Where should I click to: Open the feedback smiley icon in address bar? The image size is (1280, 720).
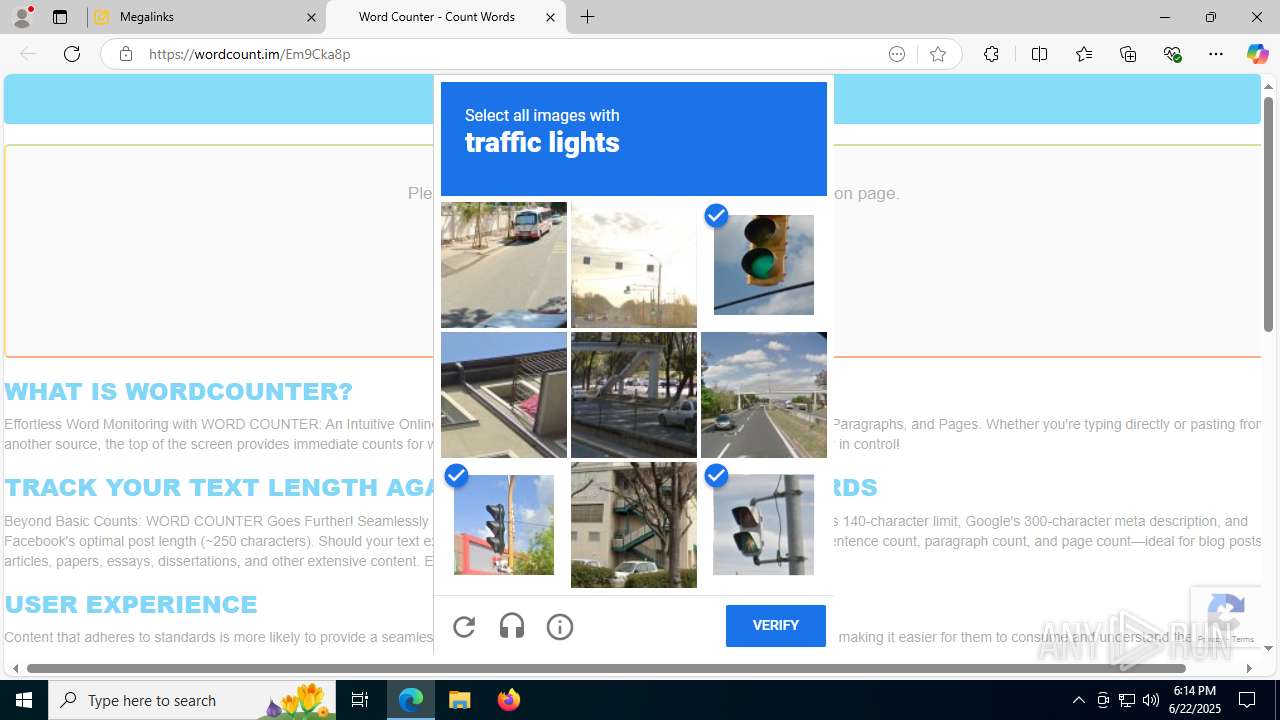click(x=897, y=54)
